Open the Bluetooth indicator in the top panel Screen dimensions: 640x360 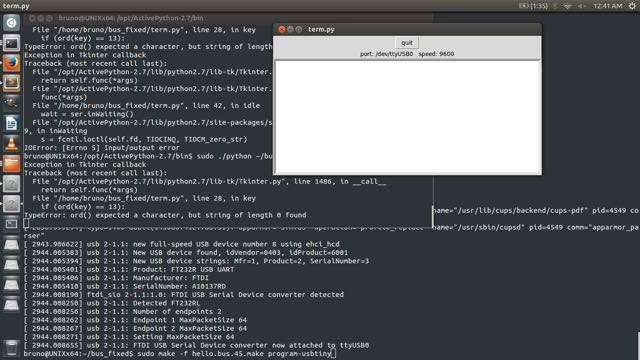[x=556, y=6]
